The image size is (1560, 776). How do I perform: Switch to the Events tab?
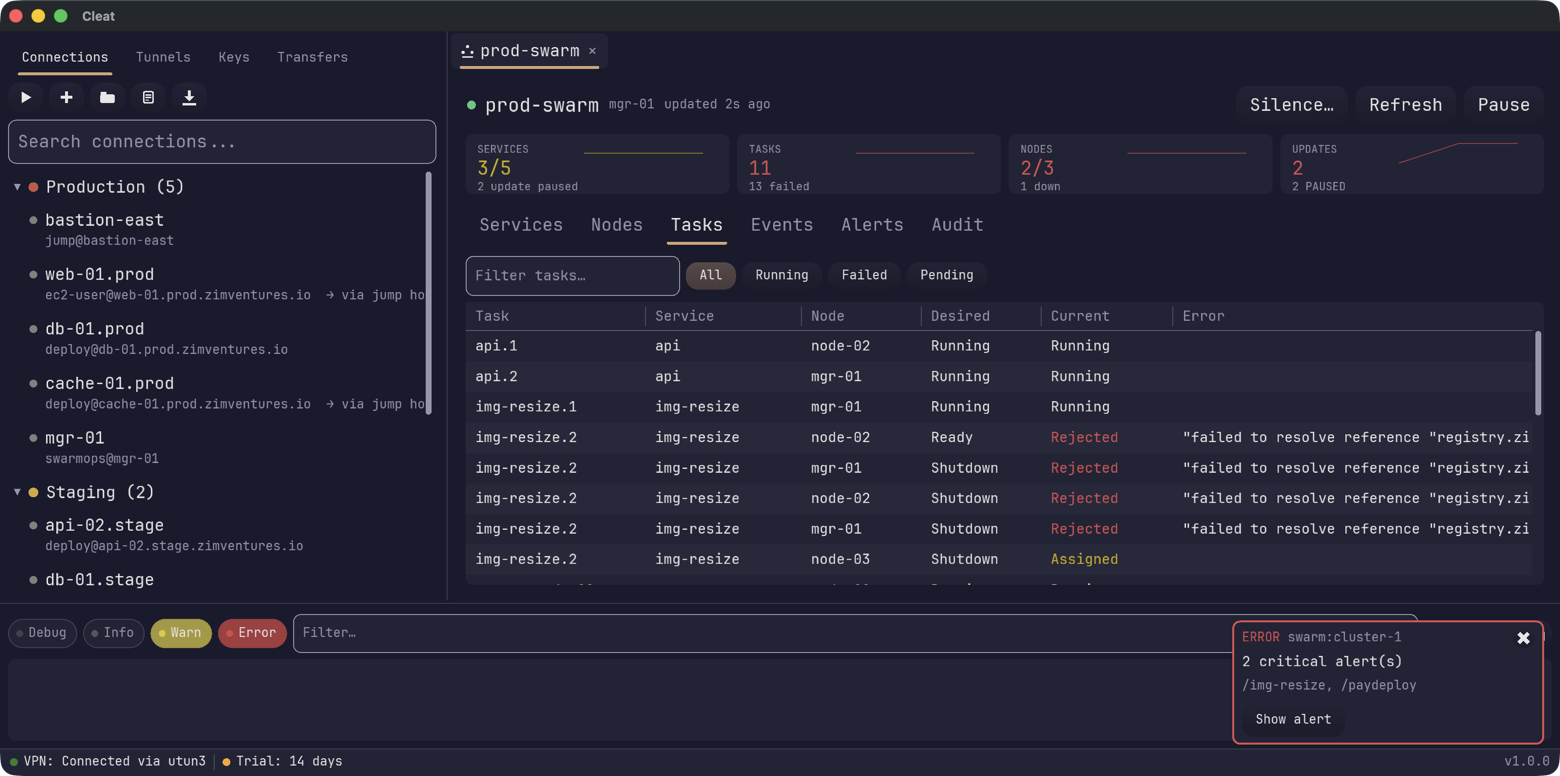point(782,225)
